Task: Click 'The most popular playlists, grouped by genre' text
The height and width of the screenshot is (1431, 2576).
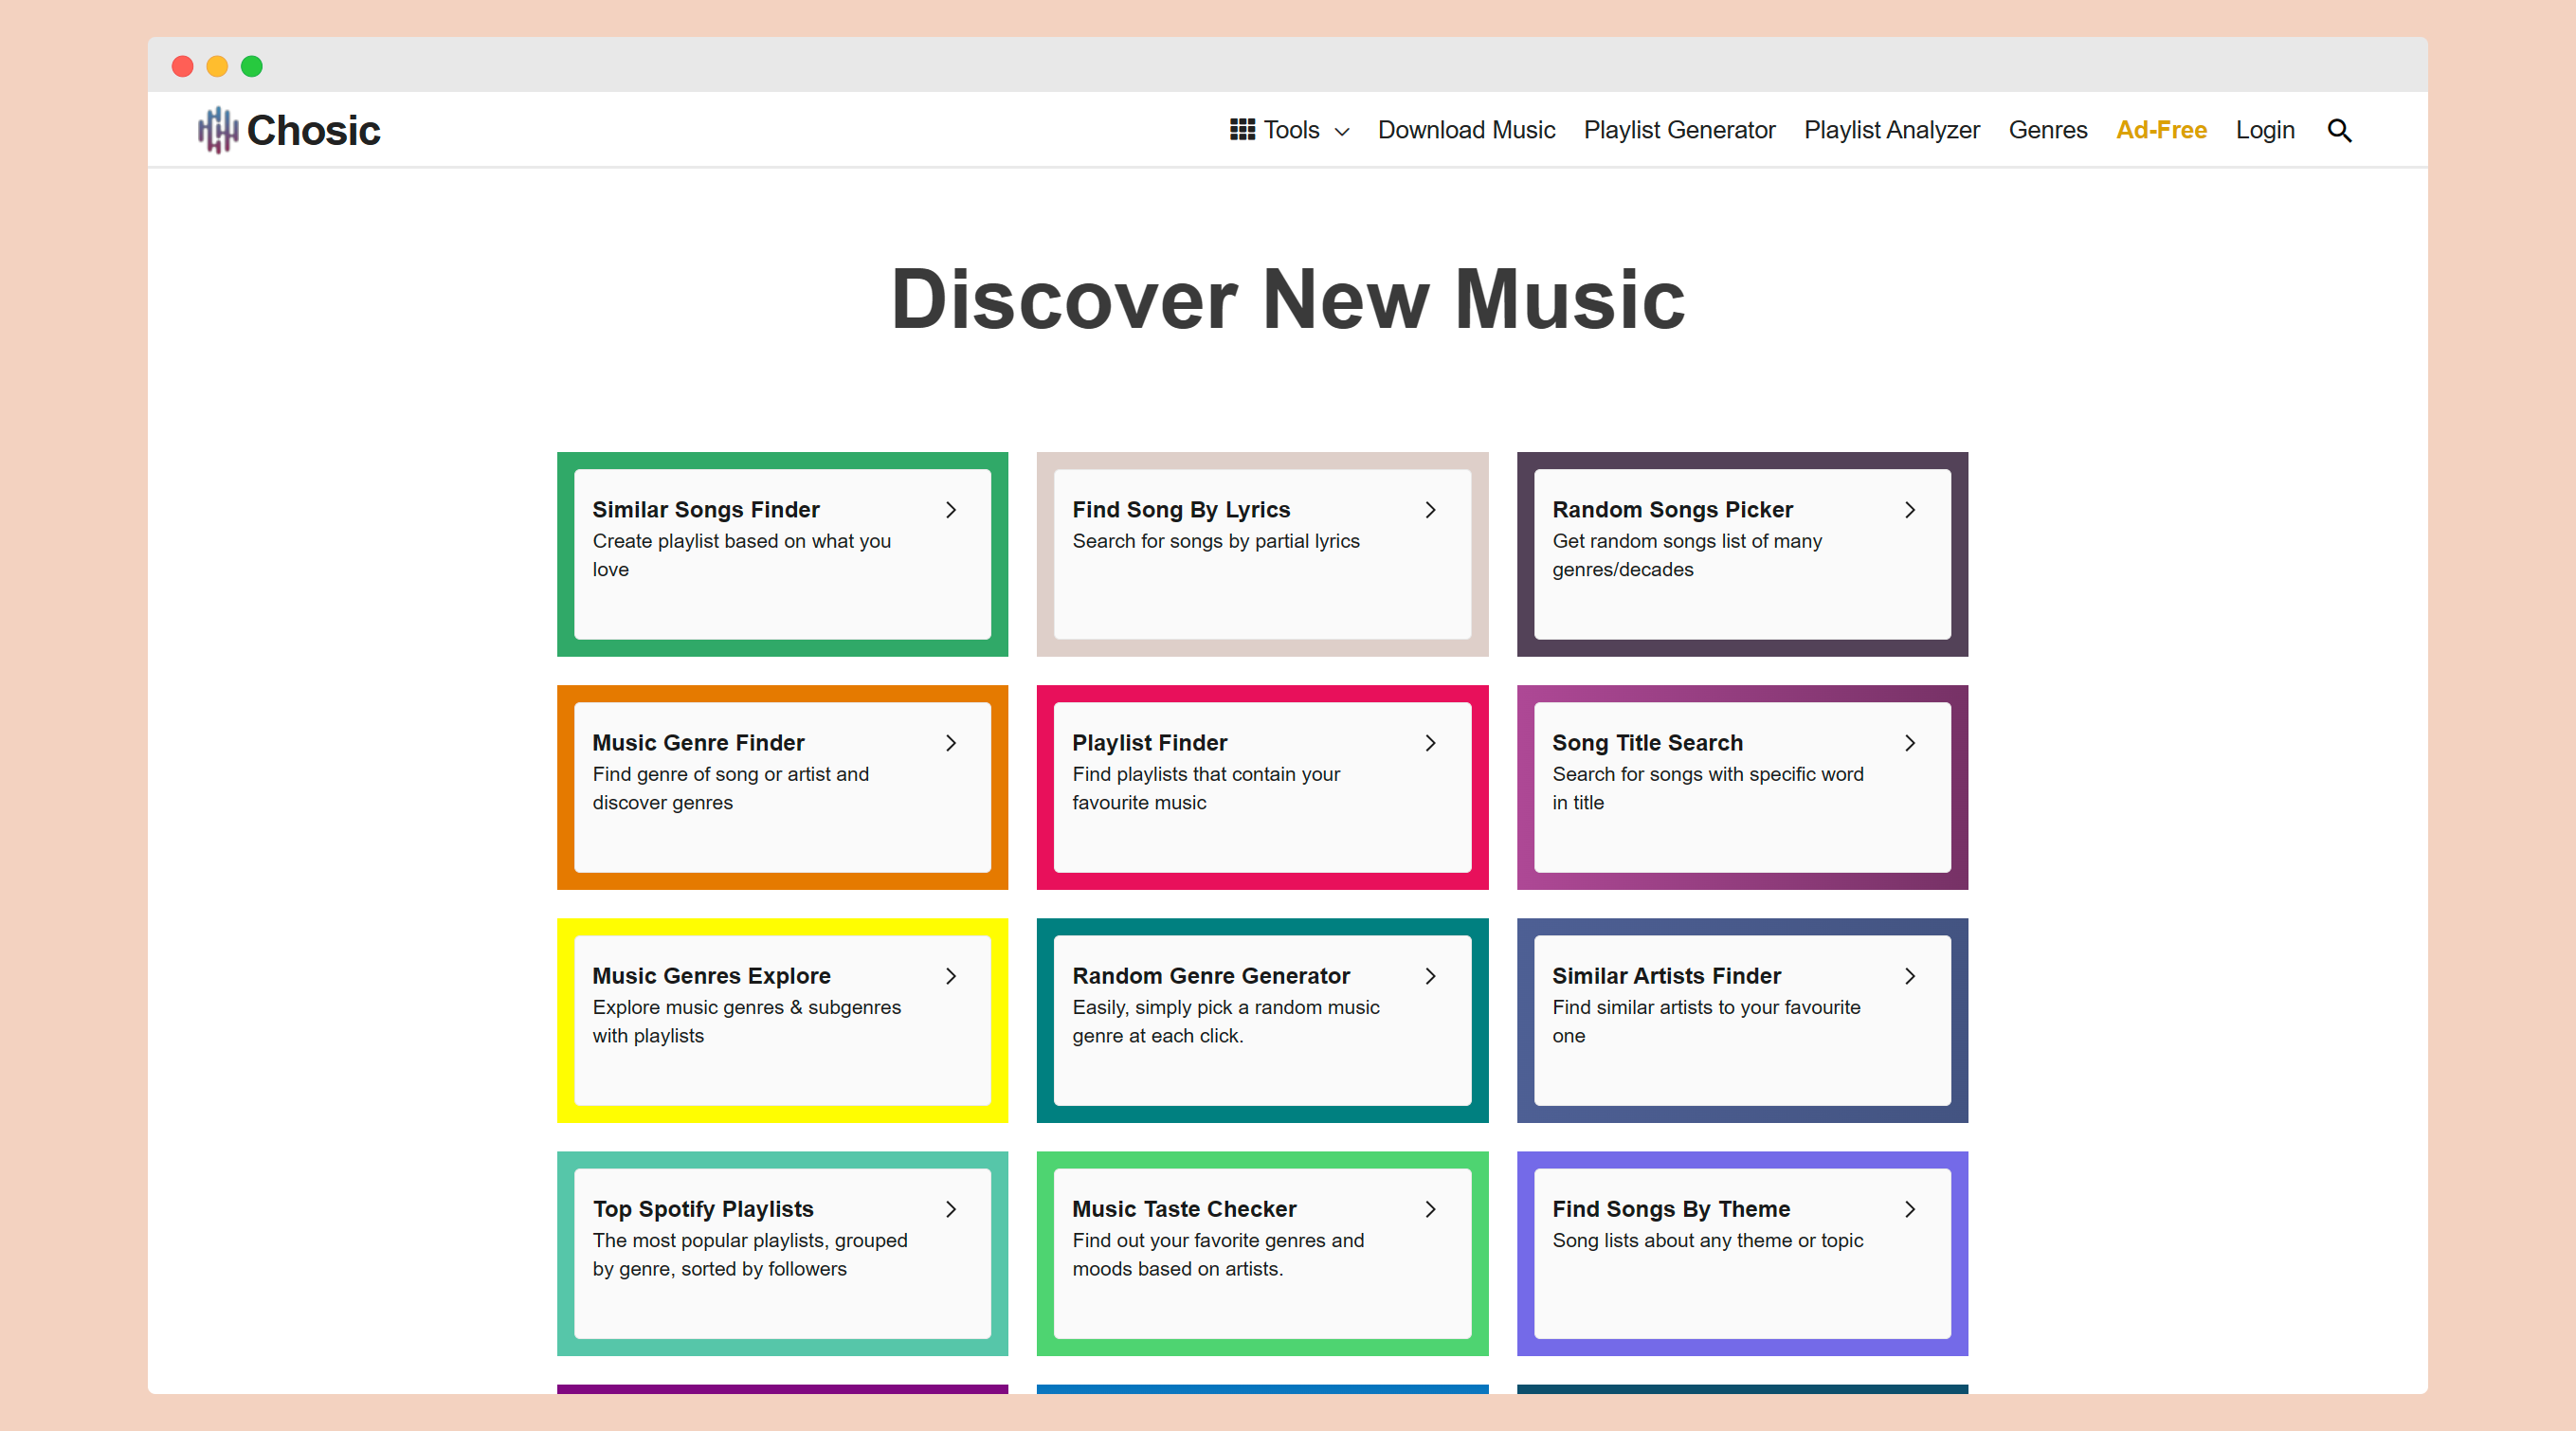Action: point(750,1254)
